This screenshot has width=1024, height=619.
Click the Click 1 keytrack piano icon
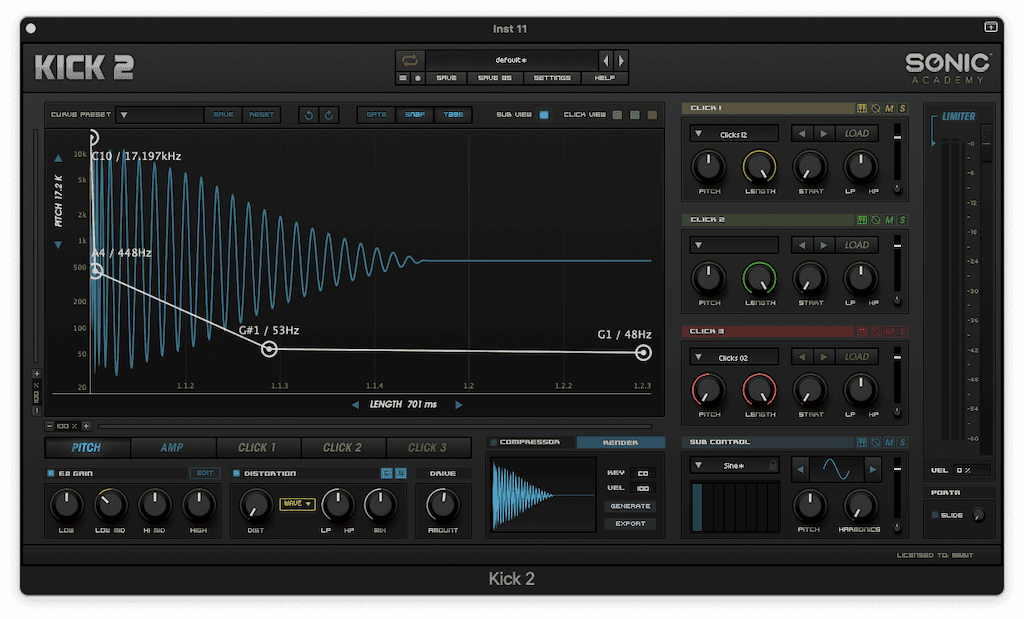click(x=862, y=108)
